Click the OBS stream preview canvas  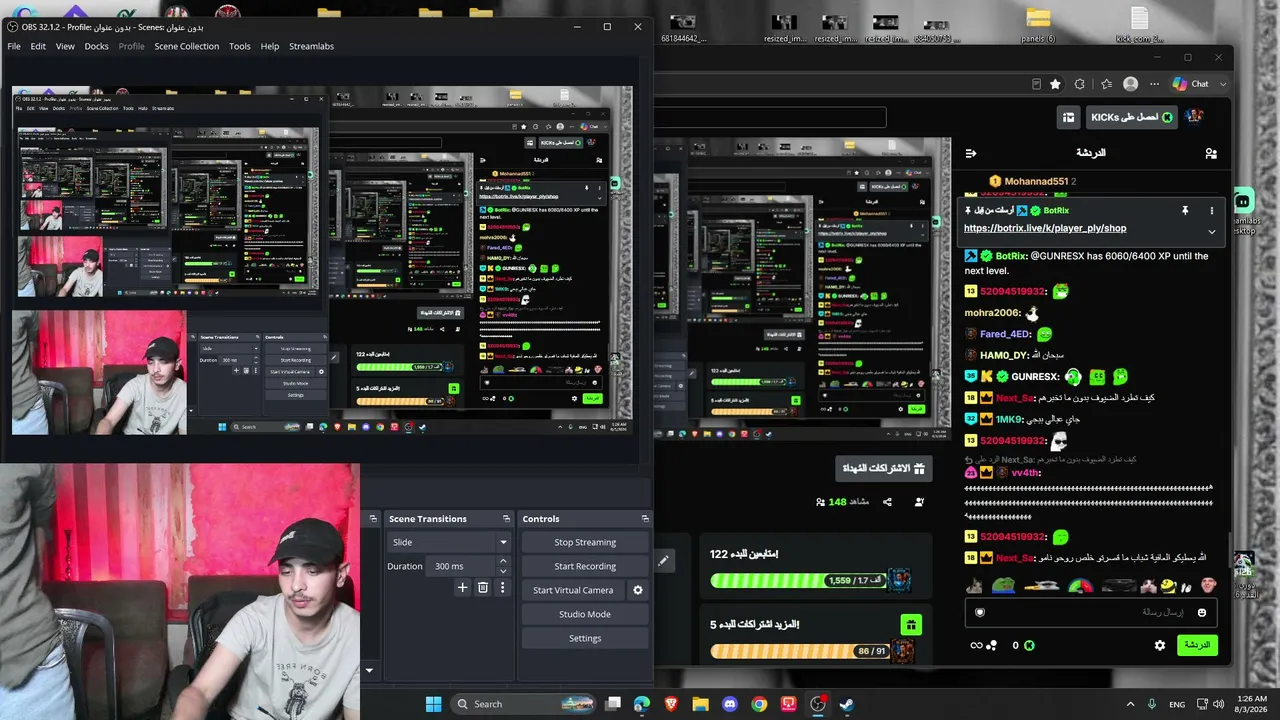pyautogui.click(x=322, y=260)
